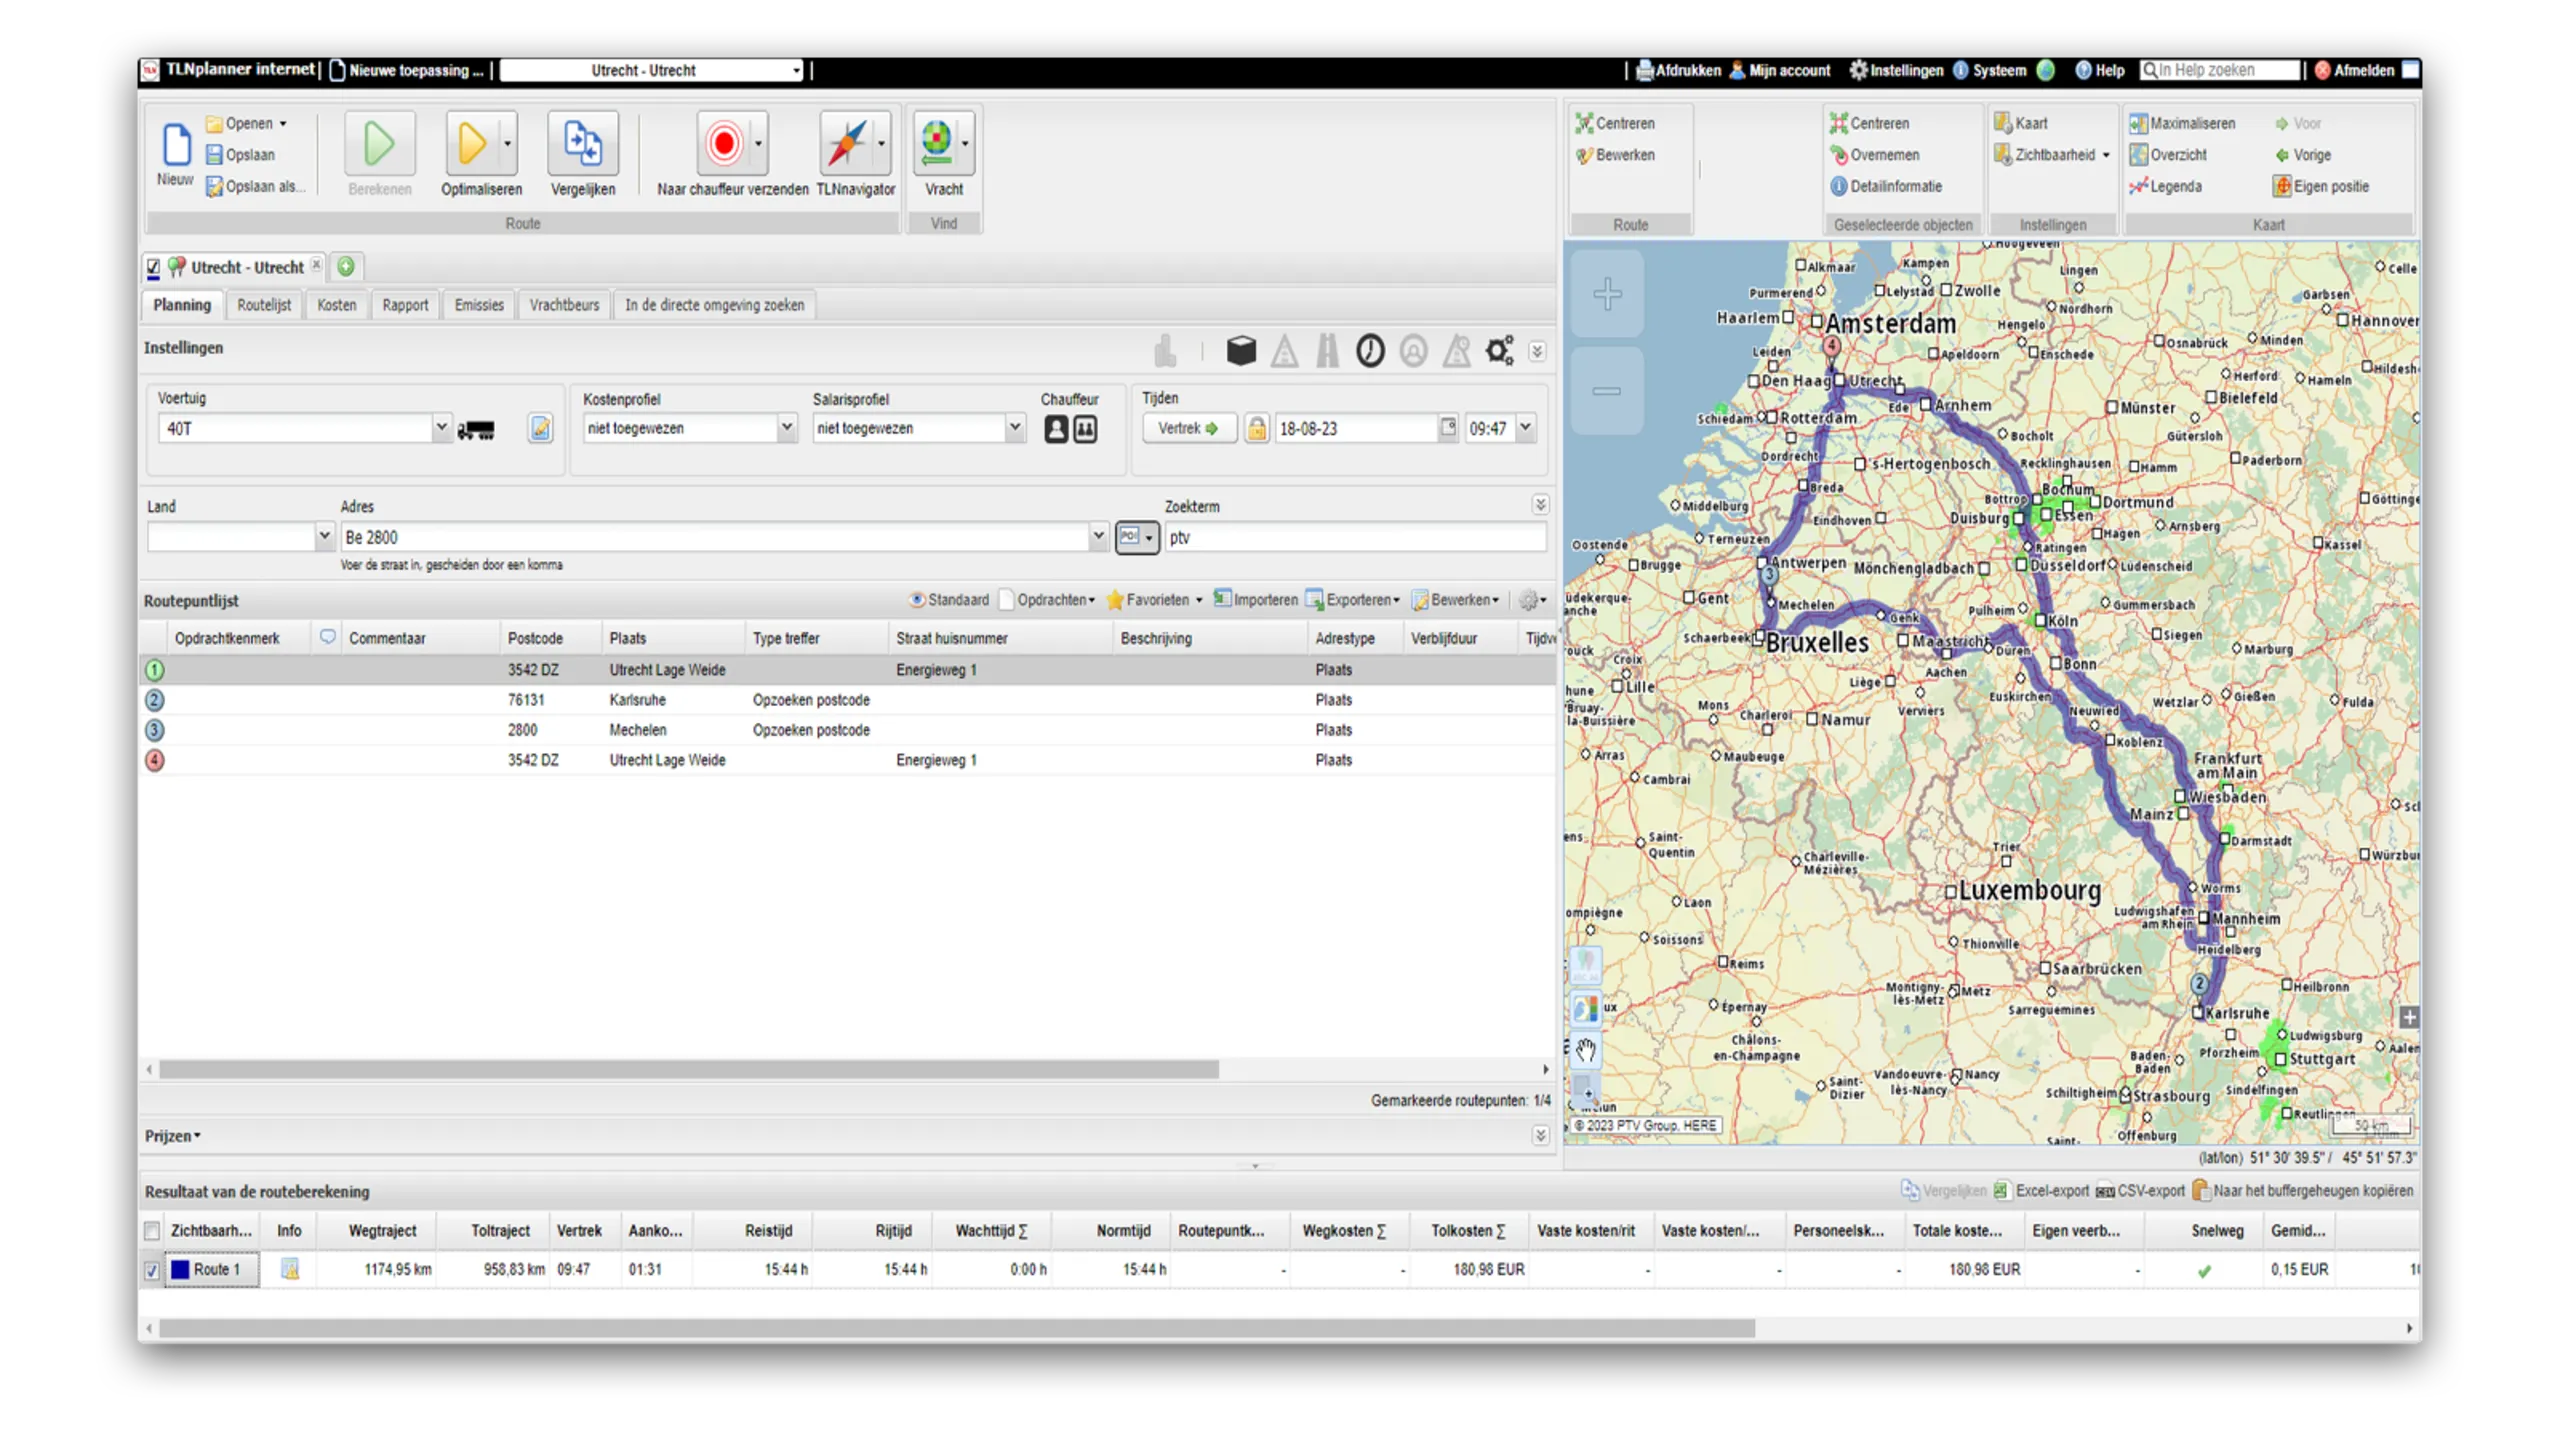Open the calendar date picker icon
This screenshot has height=1440, width=2560.
[1447, 428]
